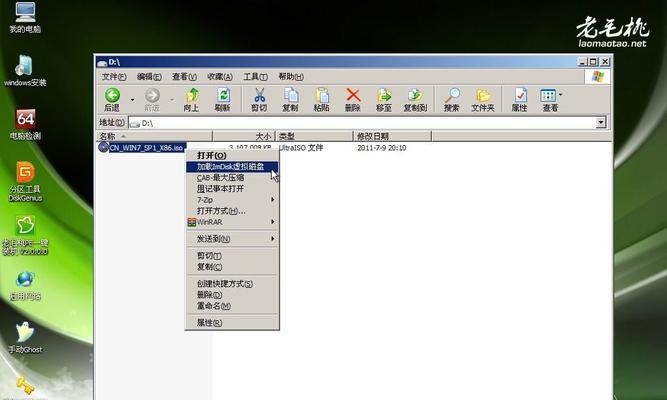Open the 收藏(A) menu
This screenshot has height=400, width=667.
[x=219, y=77]
